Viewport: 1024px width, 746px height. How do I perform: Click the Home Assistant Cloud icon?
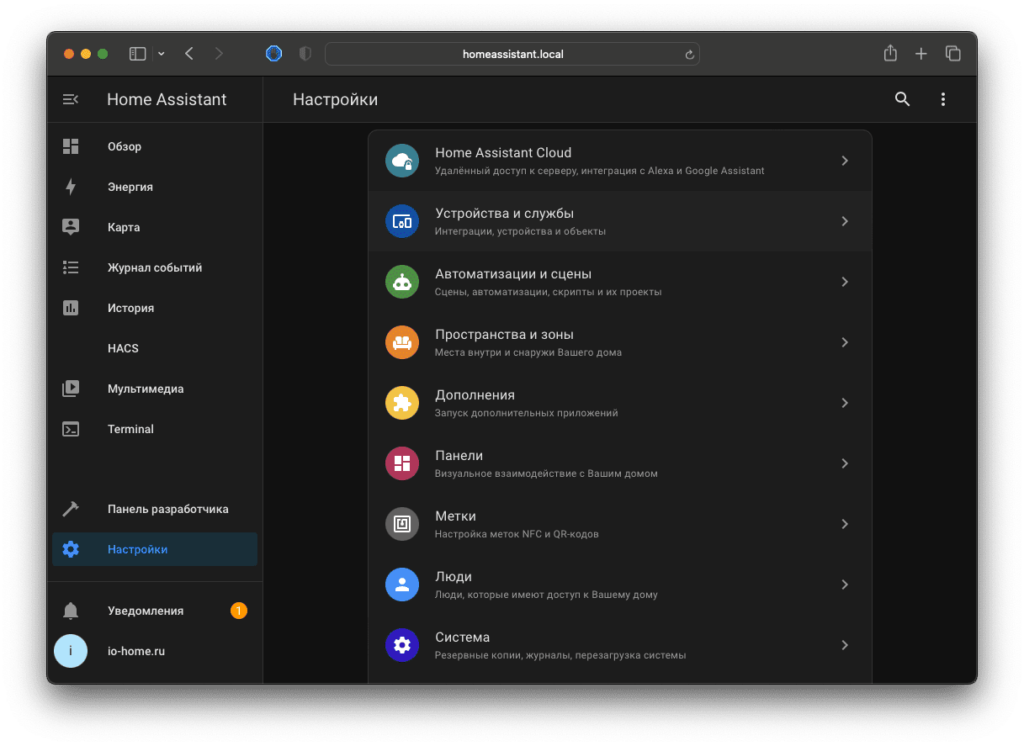402,161
